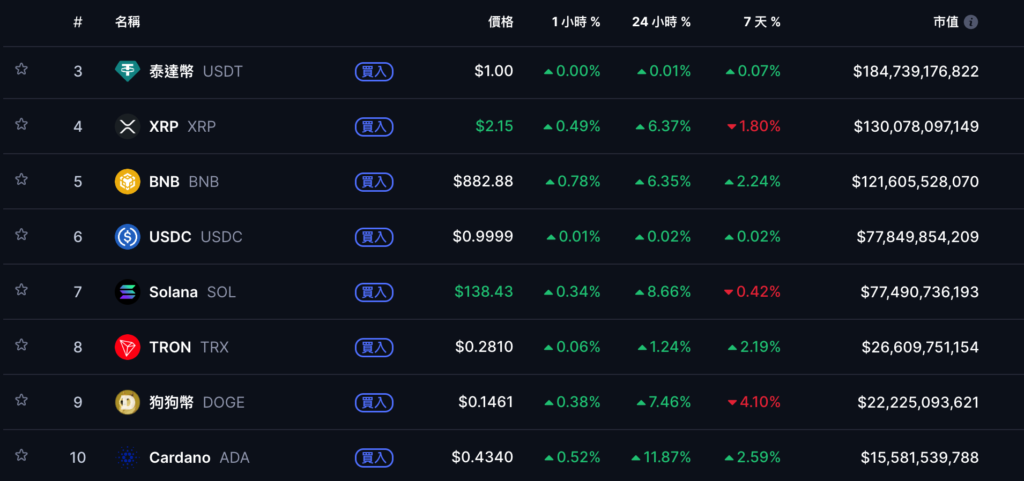This screenshot has width=1024, height=481.
Task: Sort by the 7 天 % column
Action: (761, 22)
